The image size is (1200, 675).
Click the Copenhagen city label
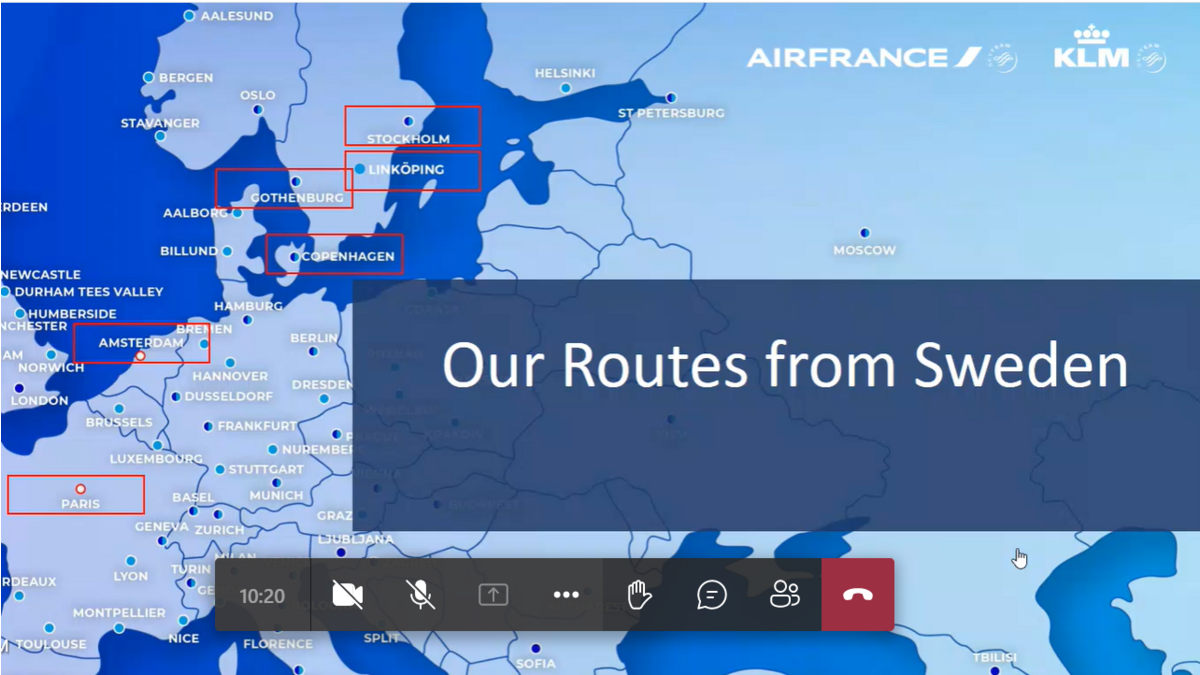[x=348, y=257]
